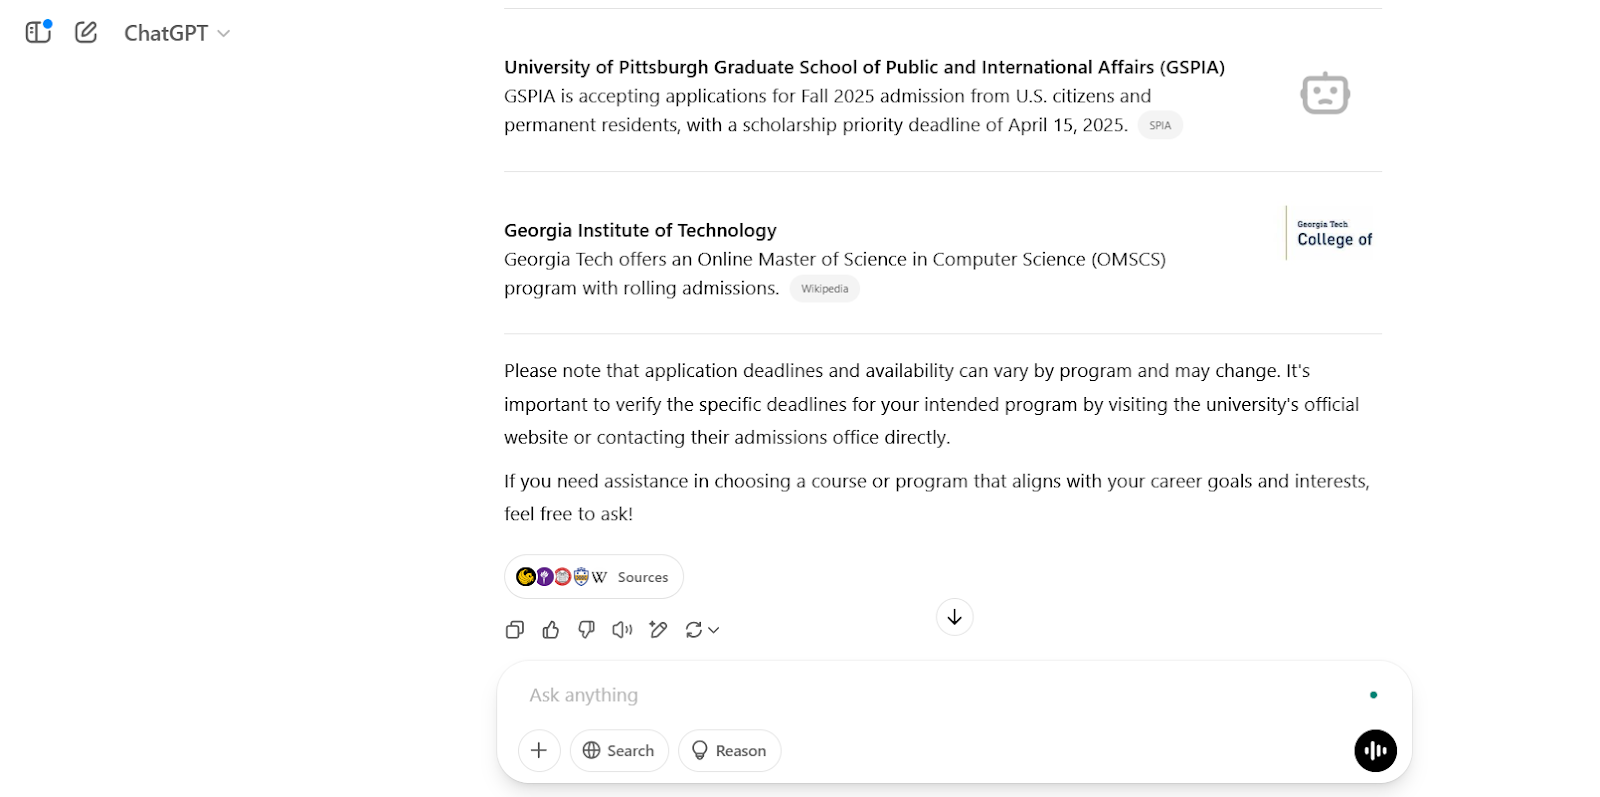Give a thumbs up to the response

click(551, 629)
